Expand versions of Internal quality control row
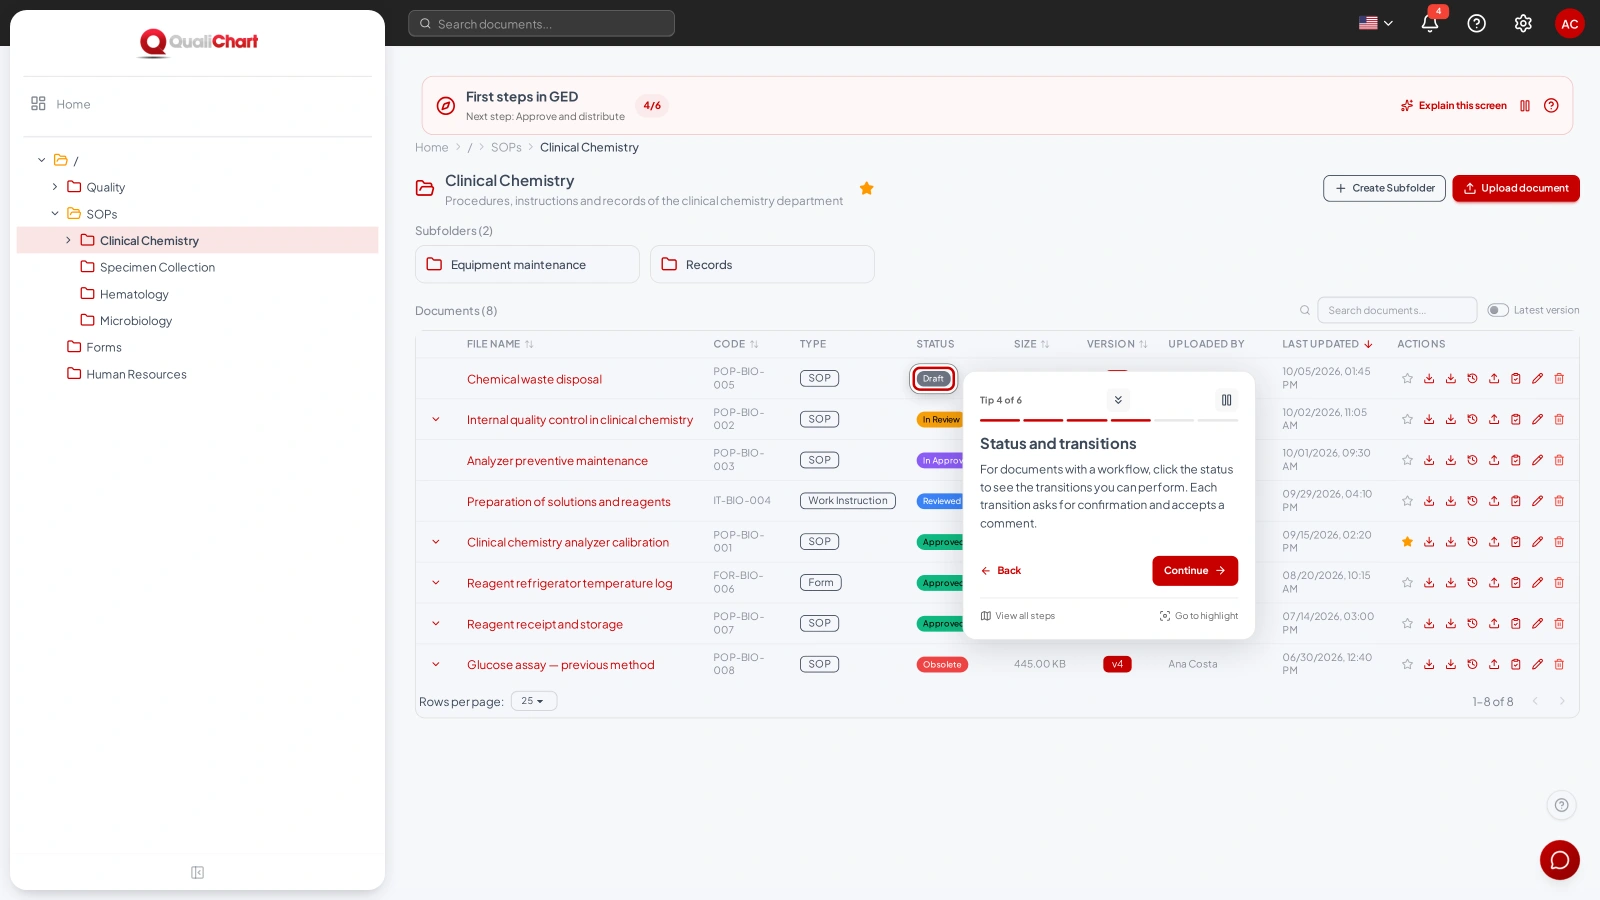This screenshot has height=900, width=1600. (436, 420)
